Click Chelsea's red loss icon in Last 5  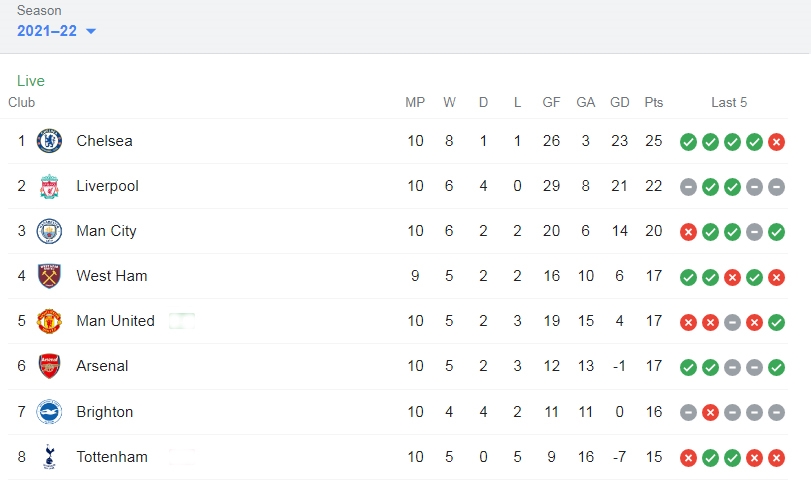click(x=776, y=142)
